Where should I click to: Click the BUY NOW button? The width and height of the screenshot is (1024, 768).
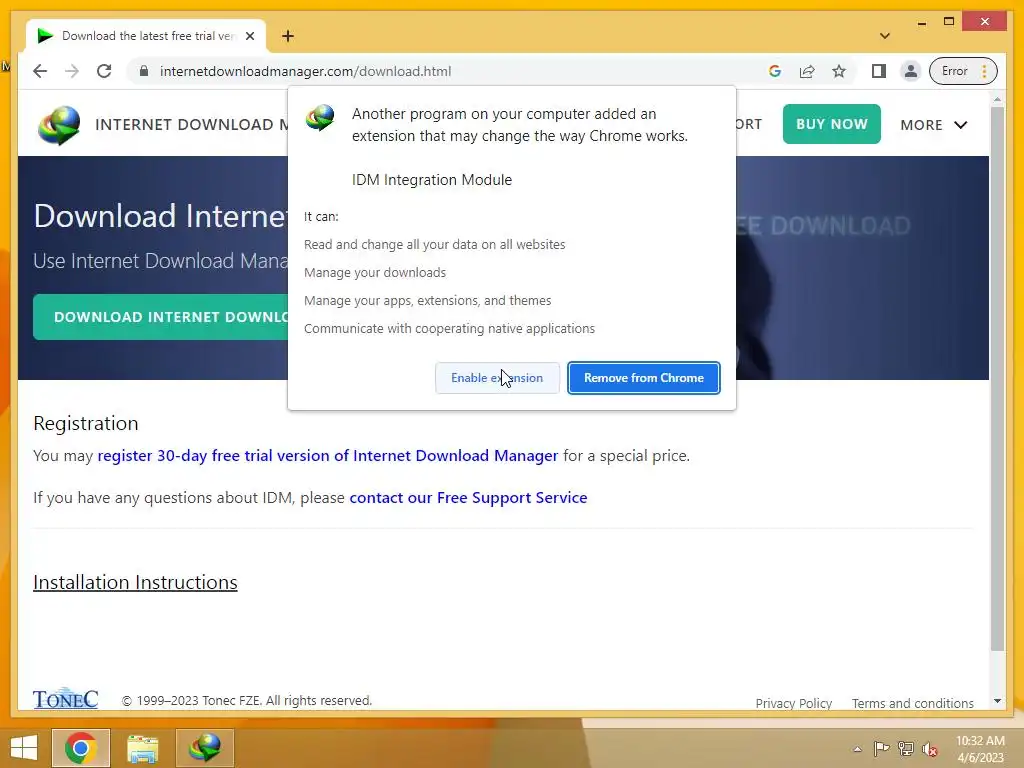click(x=831, y=124)
